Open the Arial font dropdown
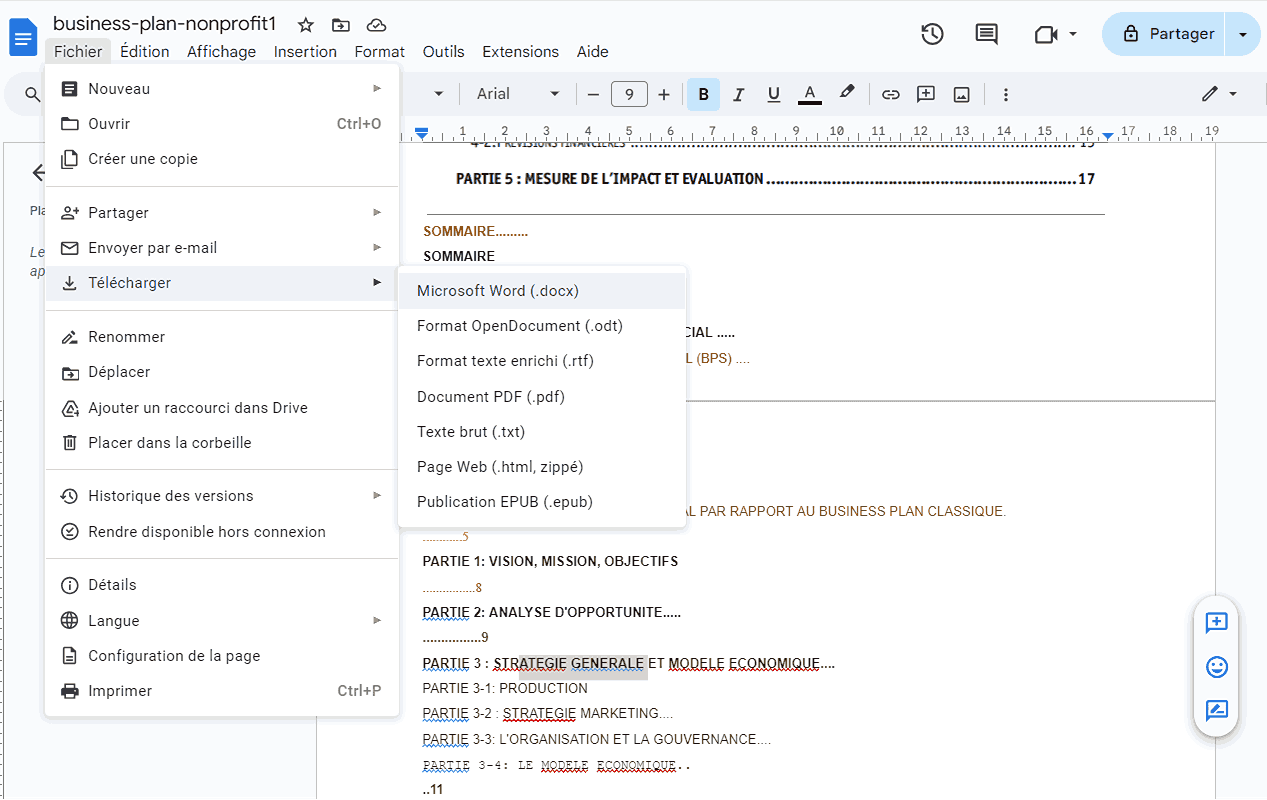The width and height of the screenshot is (1267, 800). 517,94
